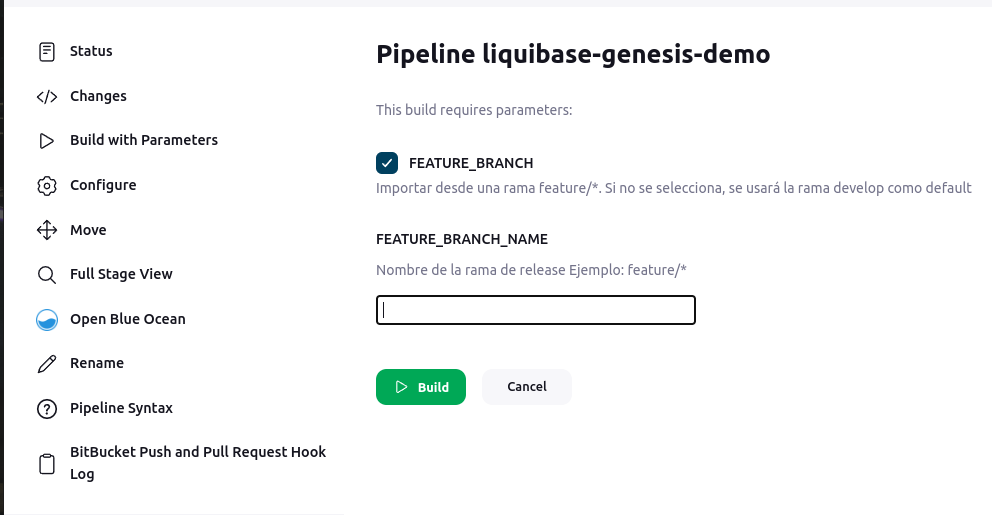Start the pipeline with the Build button
The image size is (992, 515).
coord(421,387)
